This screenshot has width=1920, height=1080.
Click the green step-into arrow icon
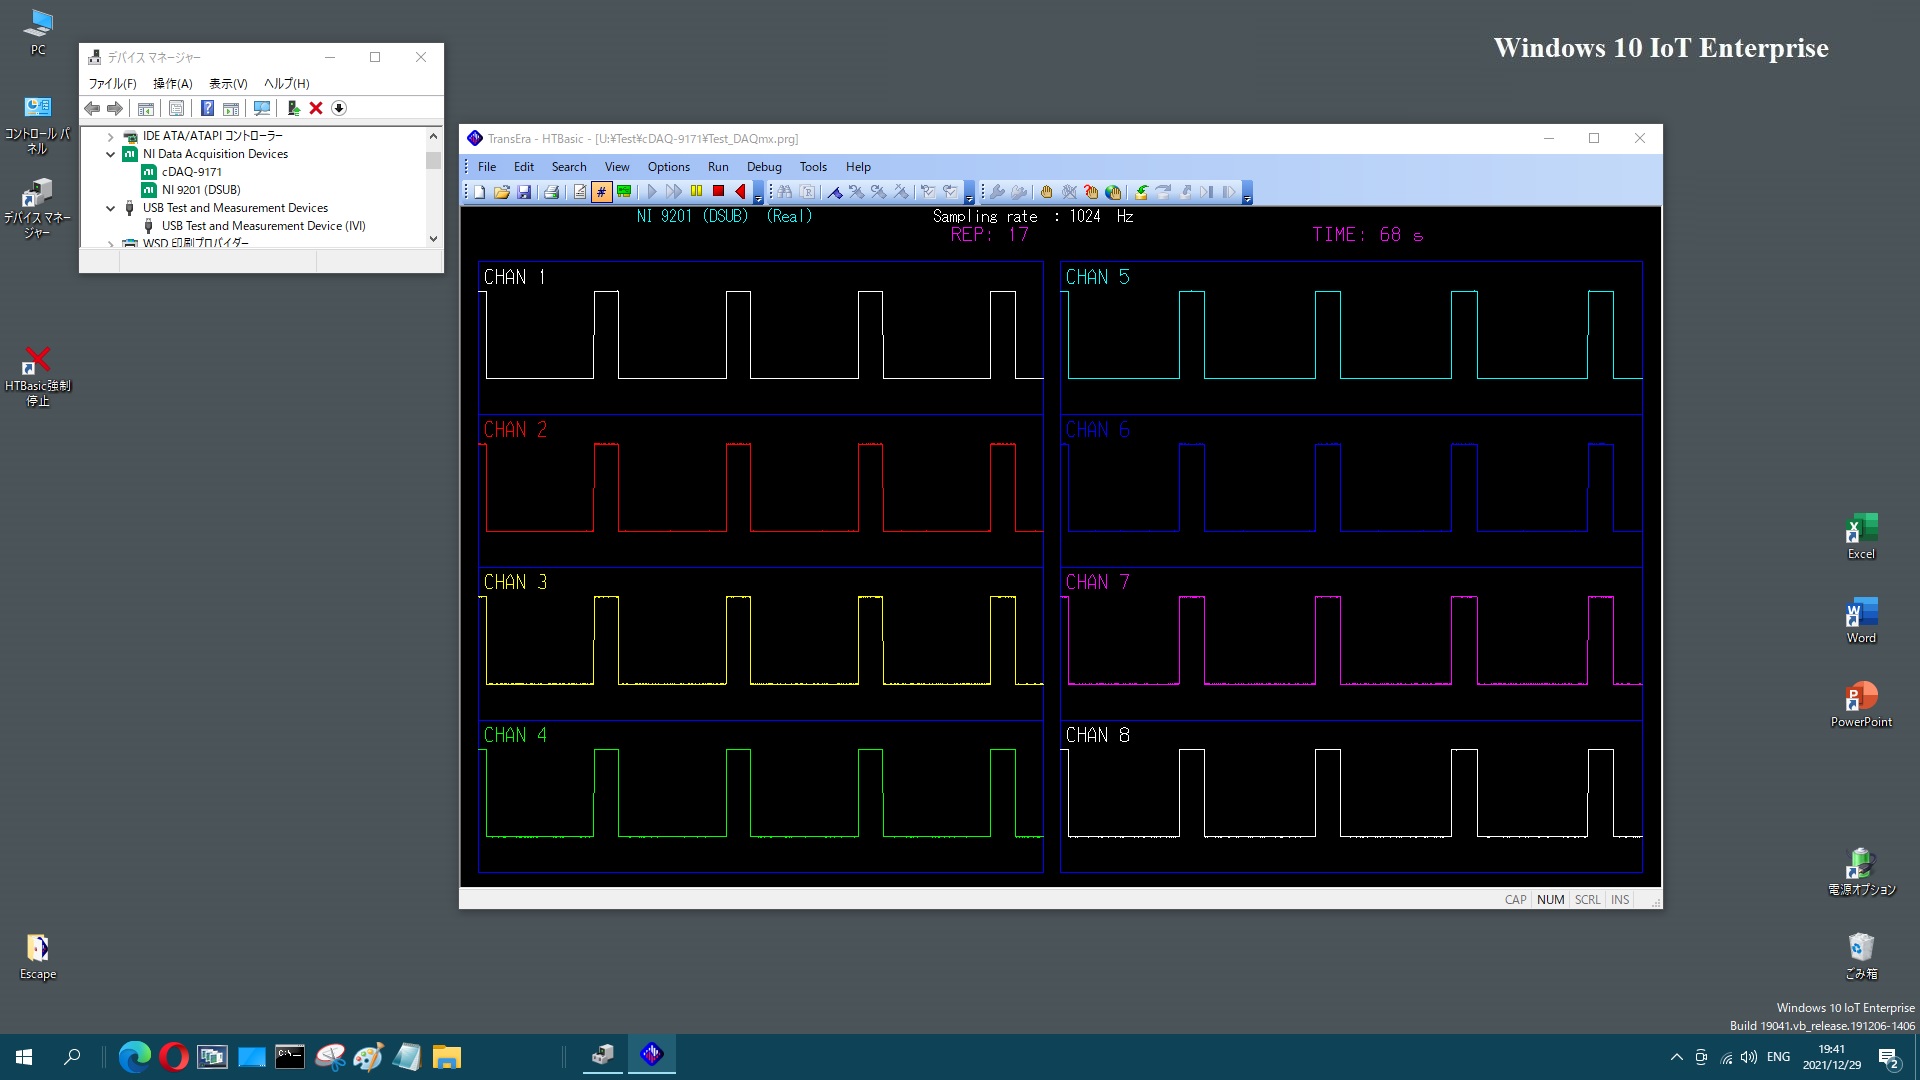pyautogui.click(x=1141, y=192)
